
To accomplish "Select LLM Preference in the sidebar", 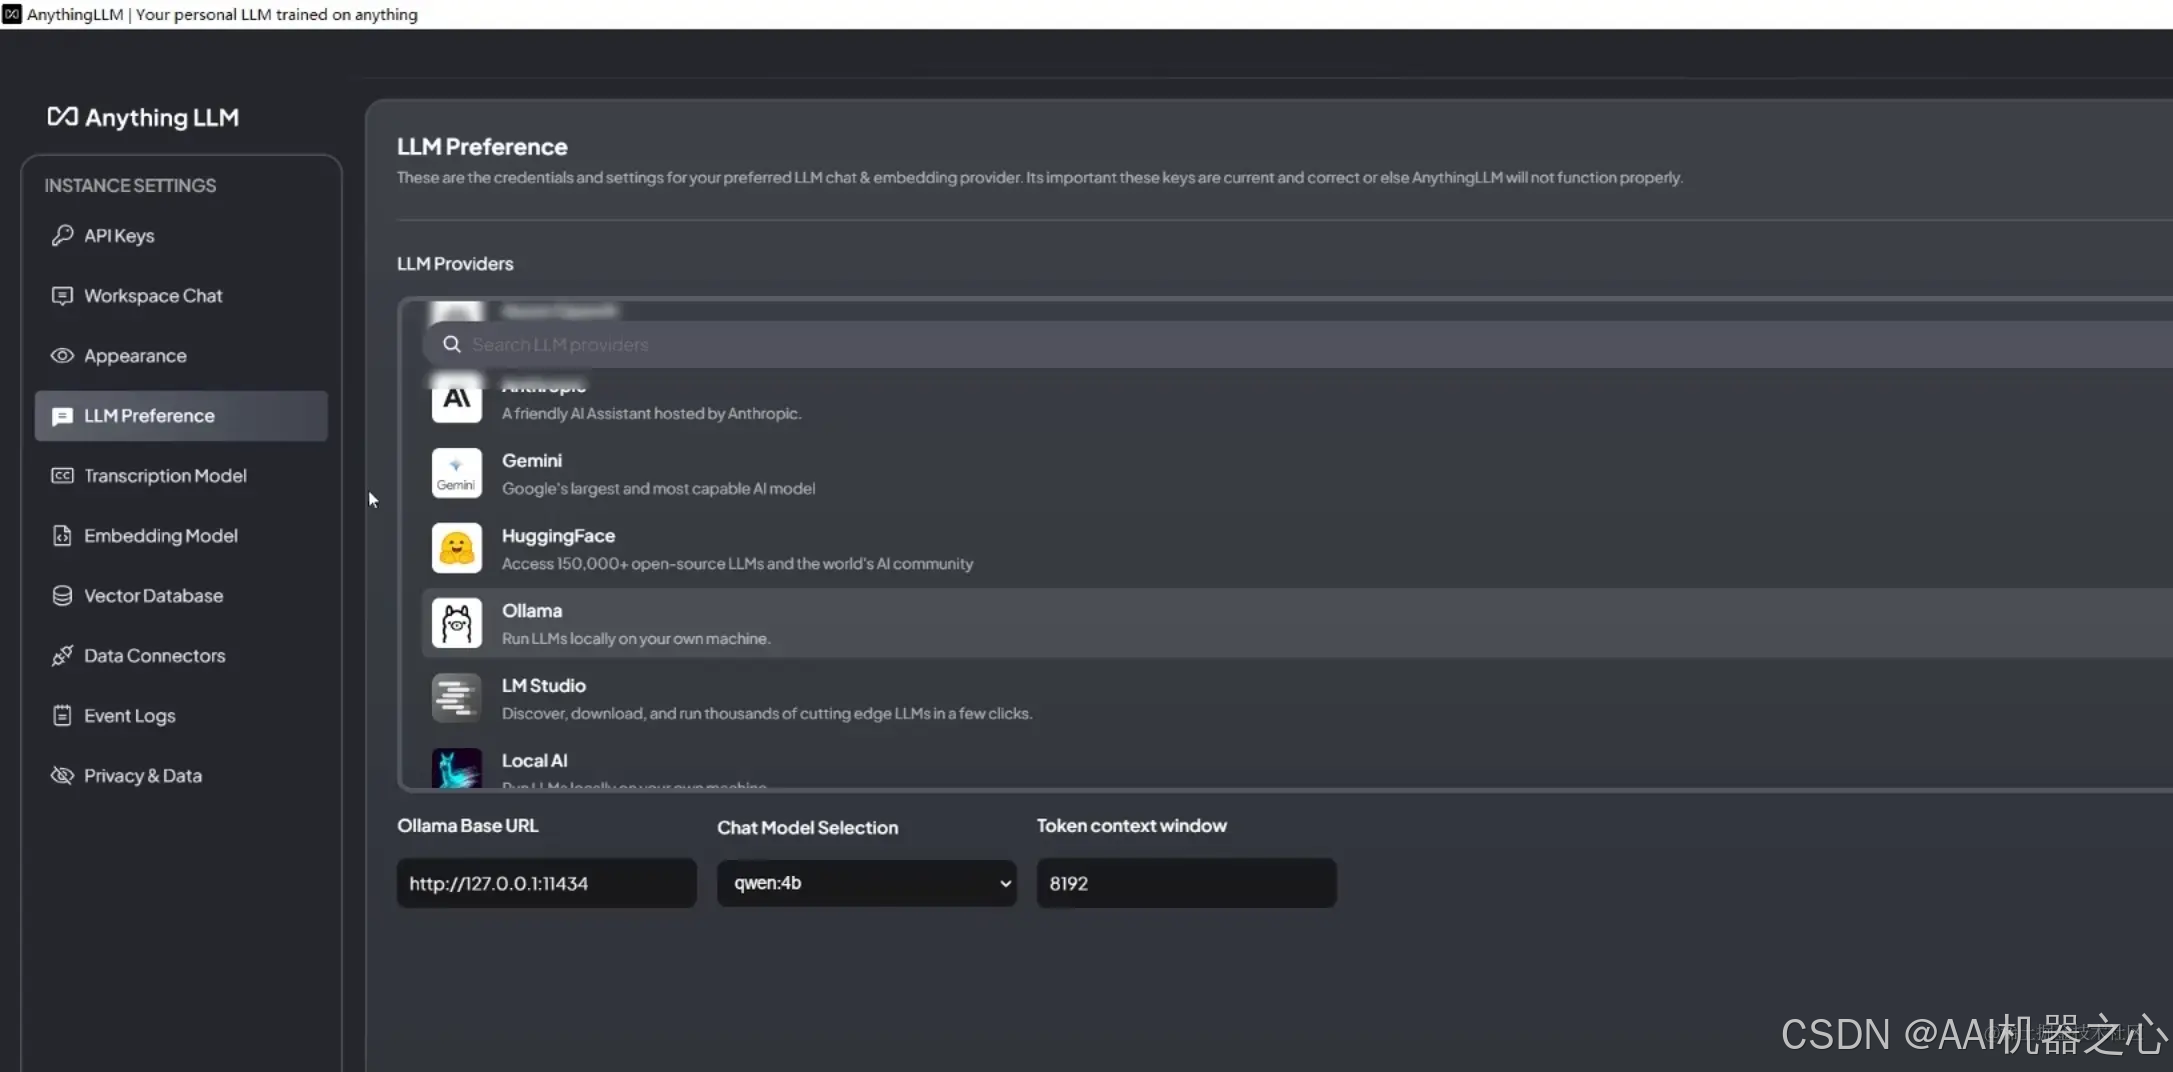I will [181, 416].
